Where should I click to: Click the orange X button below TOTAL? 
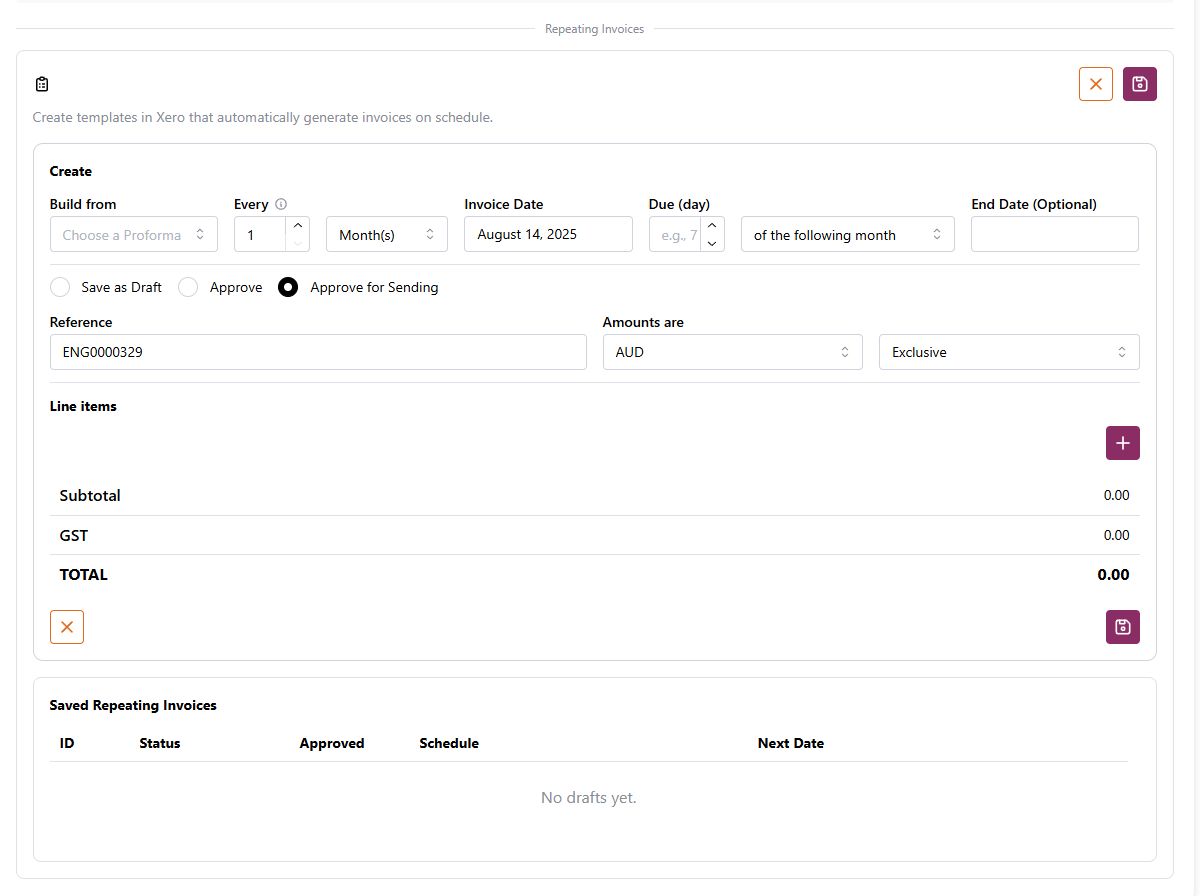pyautogui.click(x=67, y=627)
